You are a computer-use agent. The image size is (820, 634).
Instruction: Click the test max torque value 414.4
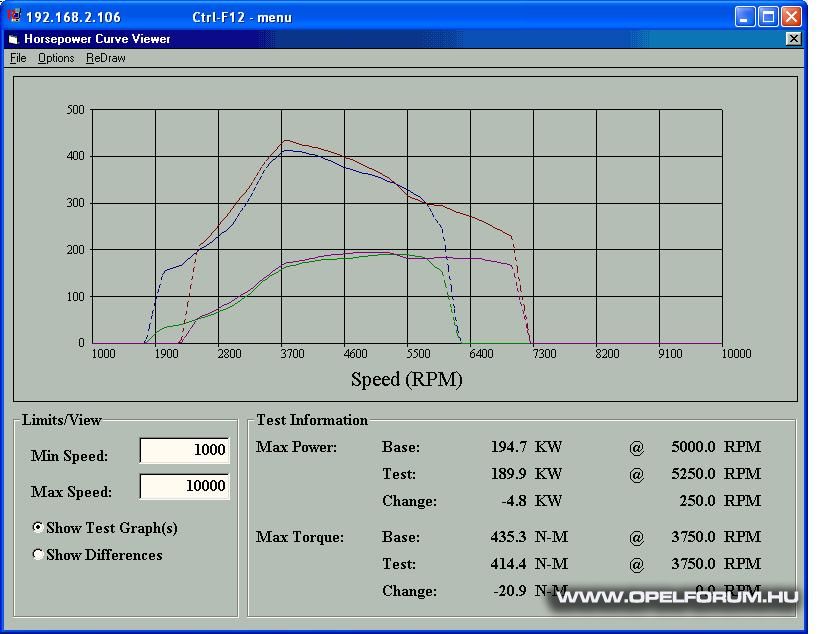pyautogui.click(x=508, y=564)
